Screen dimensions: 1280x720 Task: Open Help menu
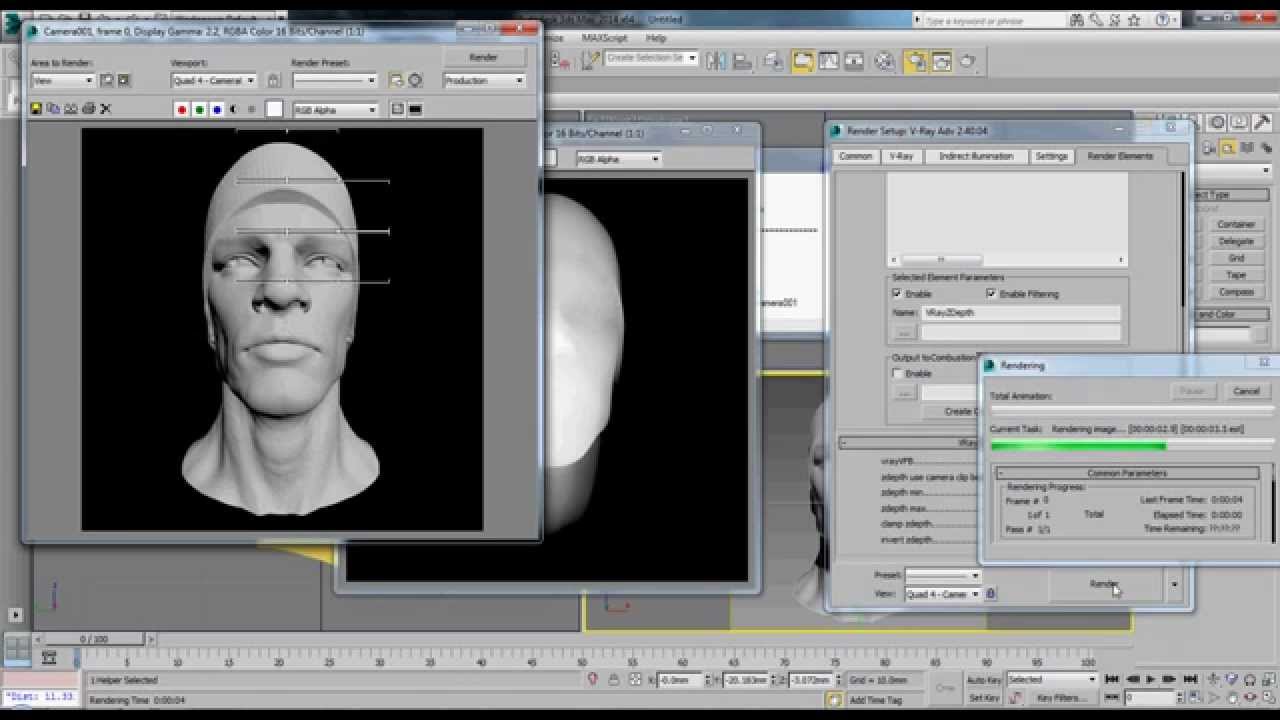point(656,38)
